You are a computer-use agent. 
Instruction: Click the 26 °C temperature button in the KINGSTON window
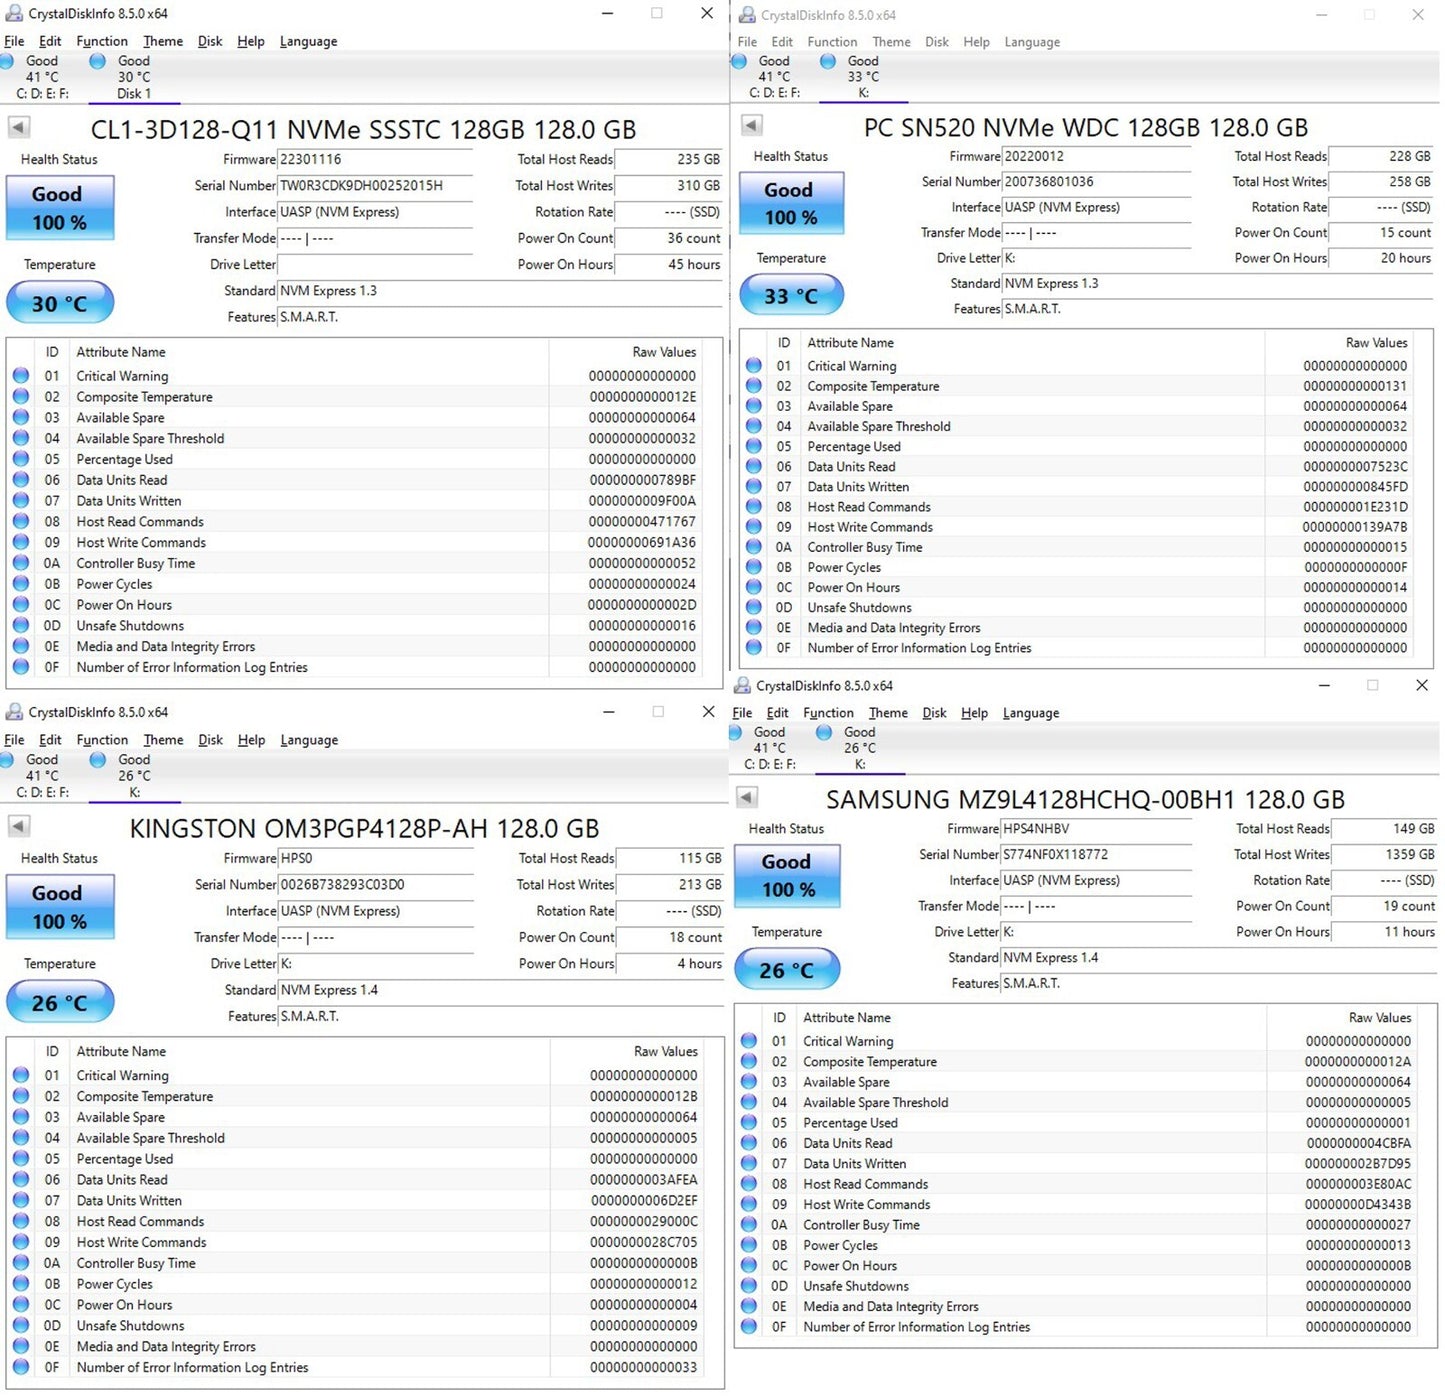[60, 1002]
